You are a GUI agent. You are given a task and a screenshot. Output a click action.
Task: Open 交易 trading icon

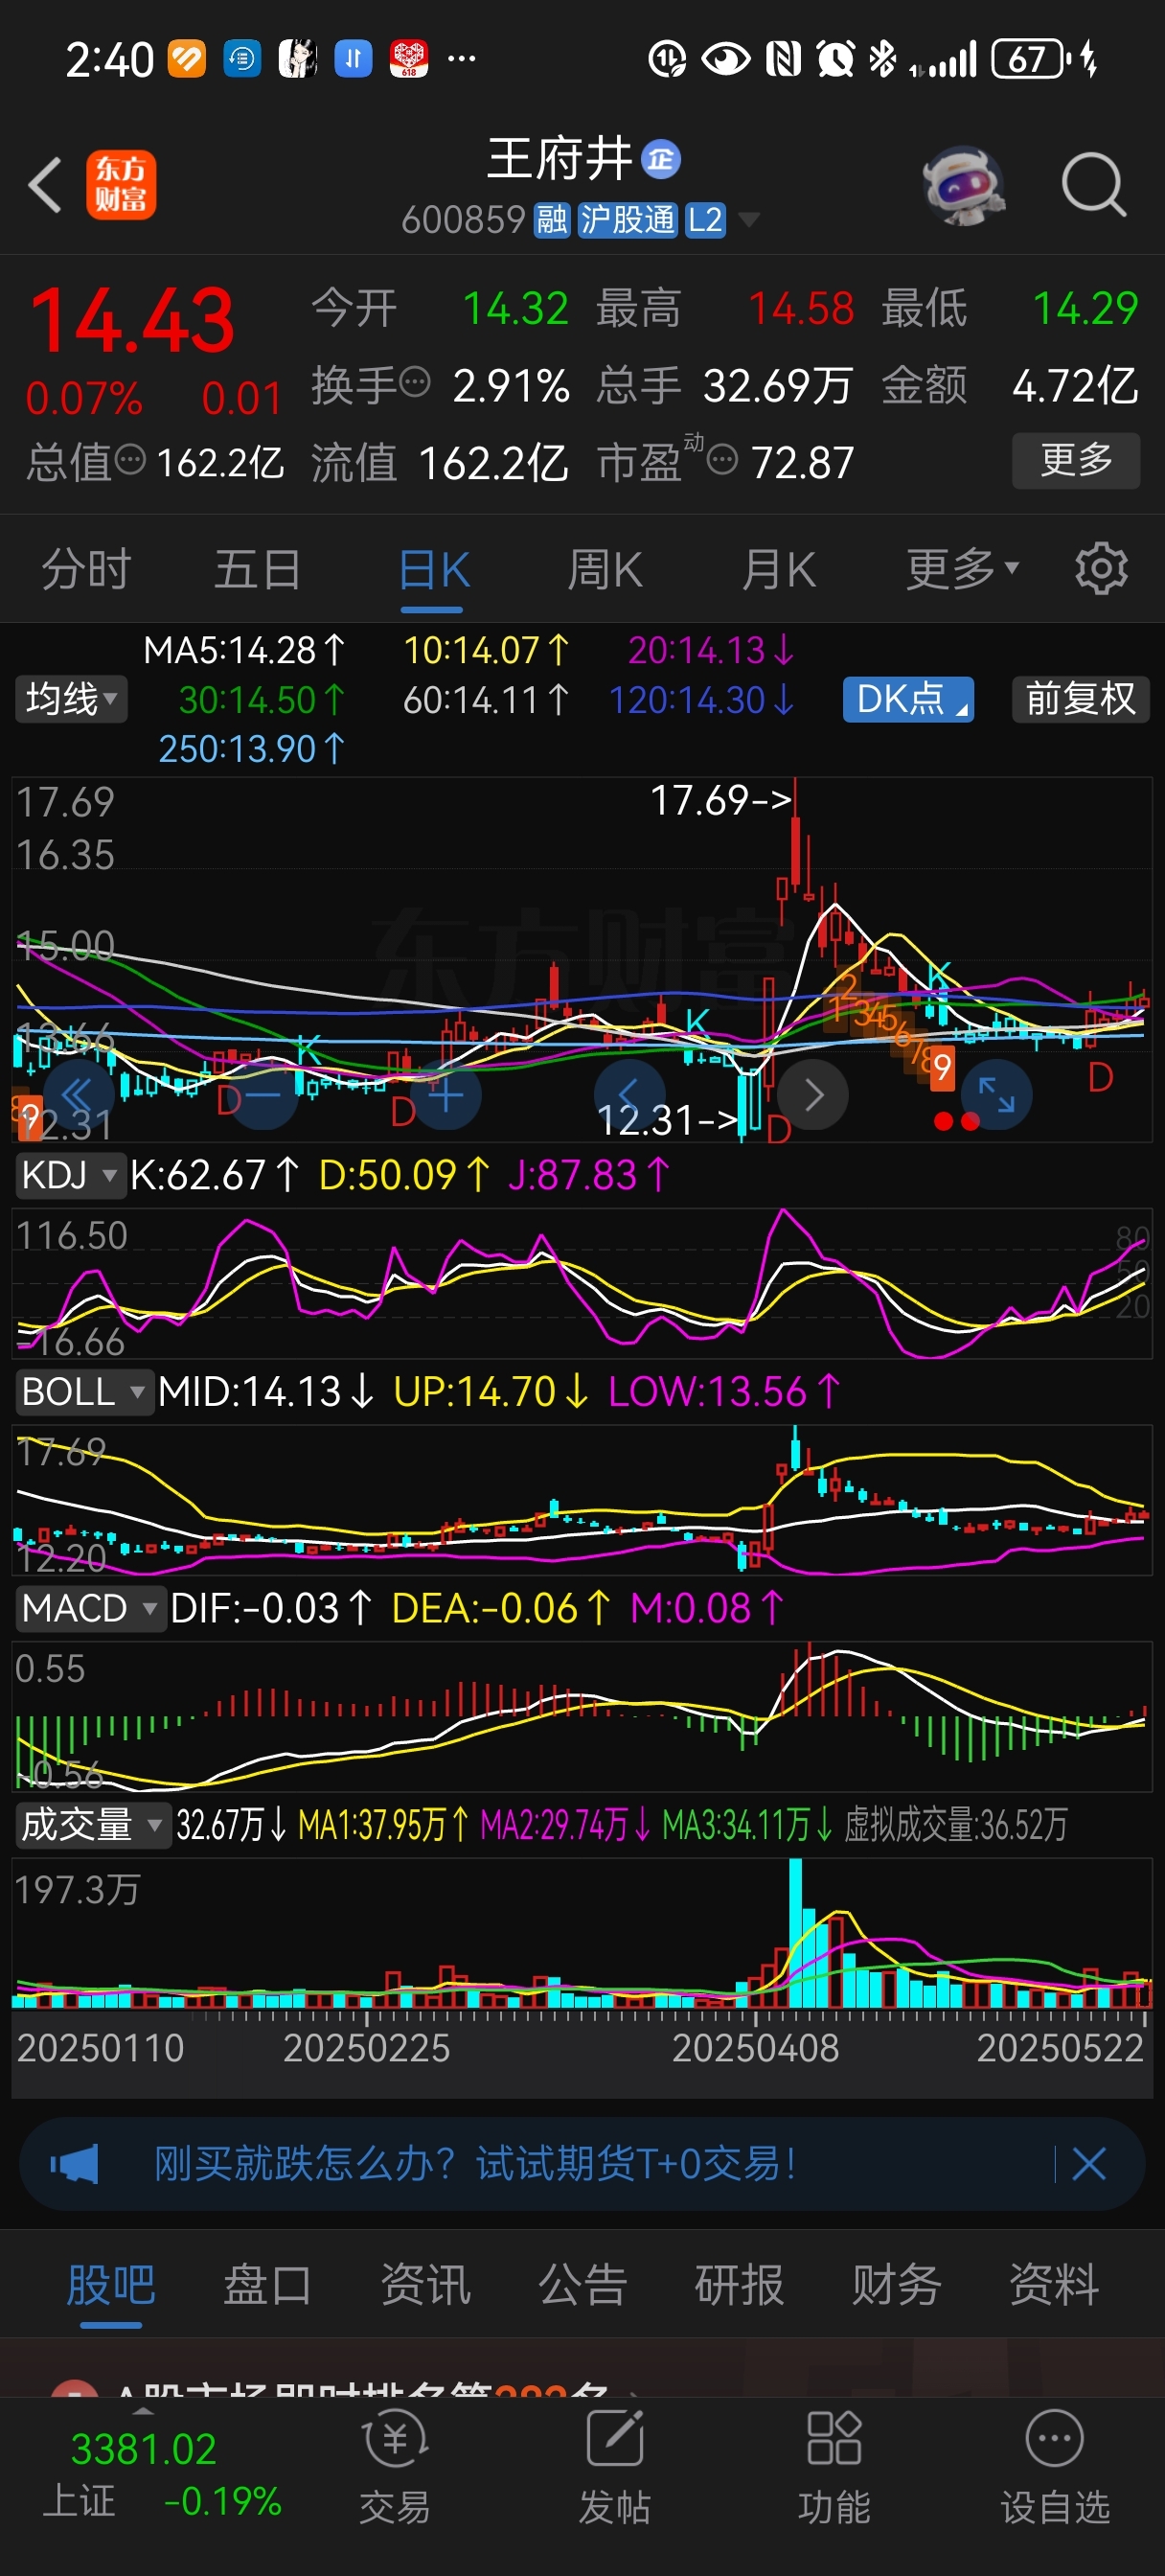coord(395,2465)
